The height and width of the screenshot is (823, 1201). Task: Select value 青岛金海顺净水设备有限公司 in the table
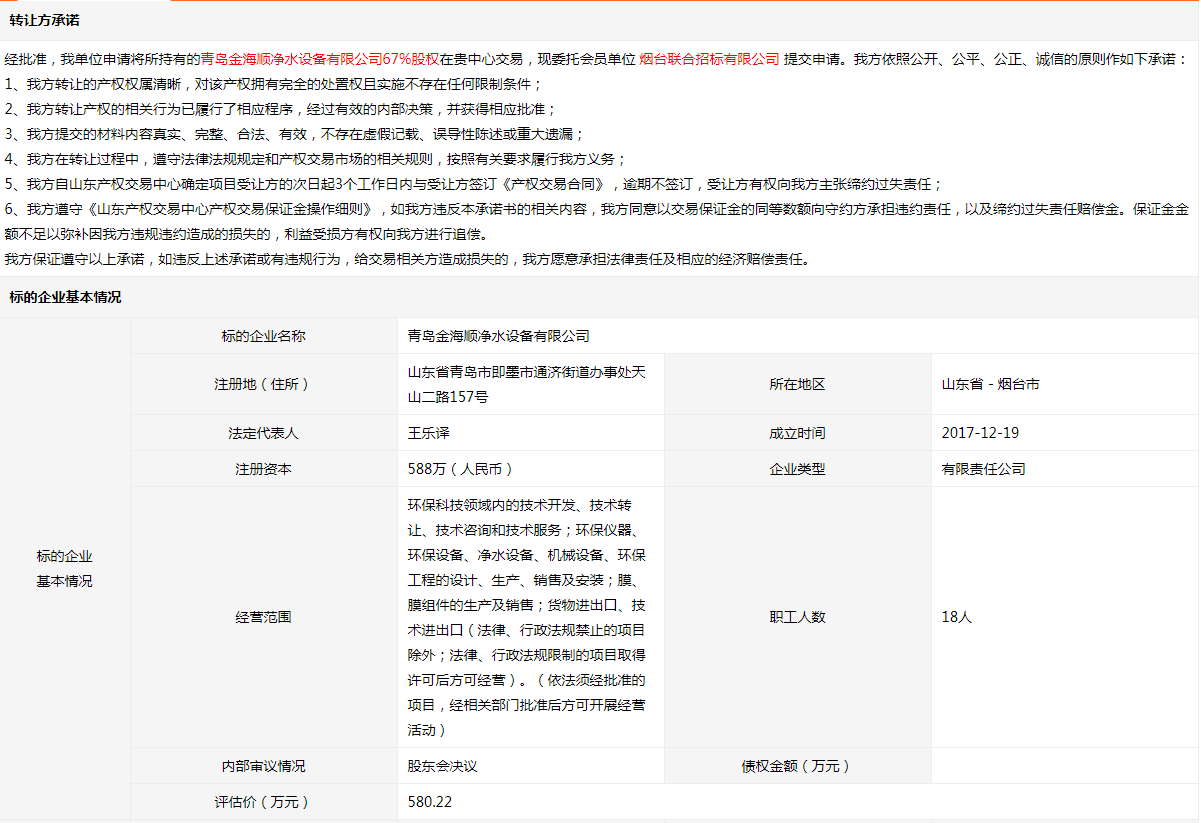tap(499, 336)
